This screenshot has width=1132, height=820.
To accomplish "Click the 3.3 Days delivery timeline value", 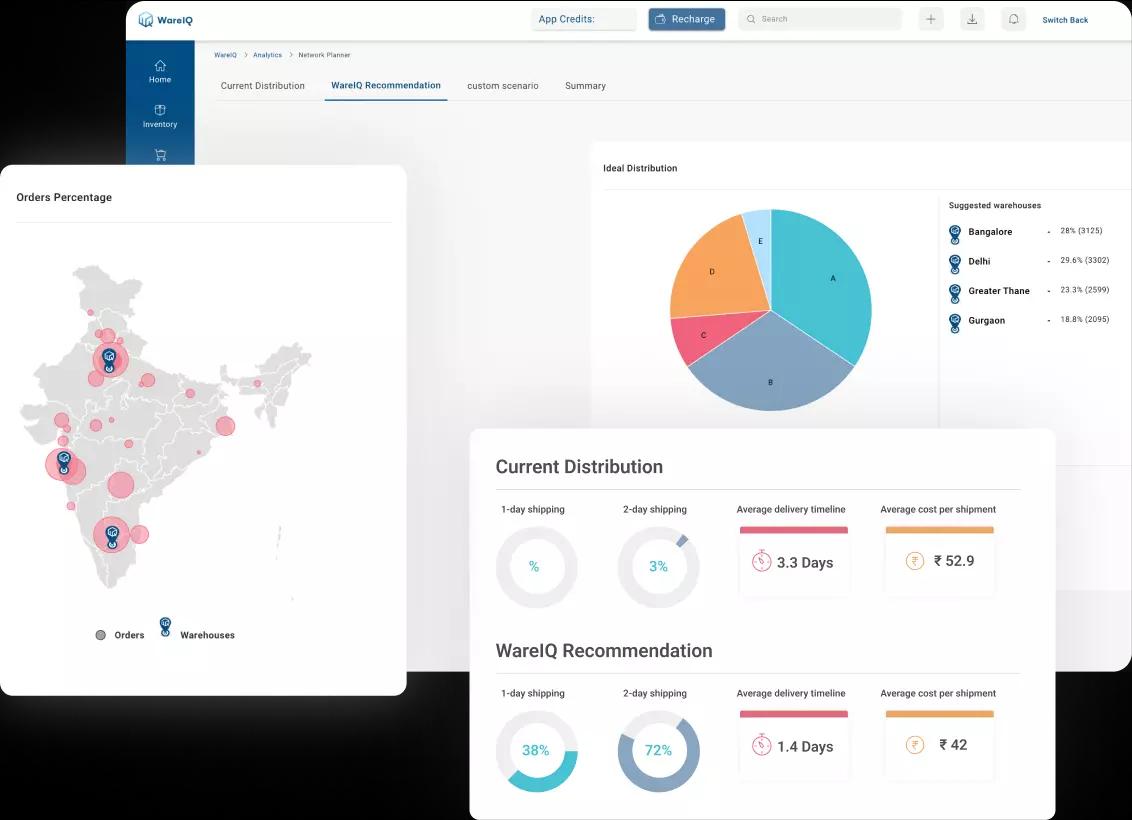I will coord(805,563).
